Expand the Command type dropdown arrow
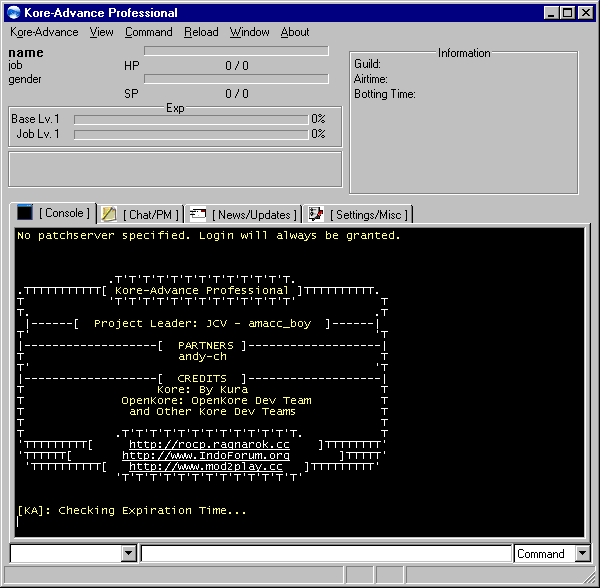This screenshot has height=588, width=600. click(x=583, y=553)
